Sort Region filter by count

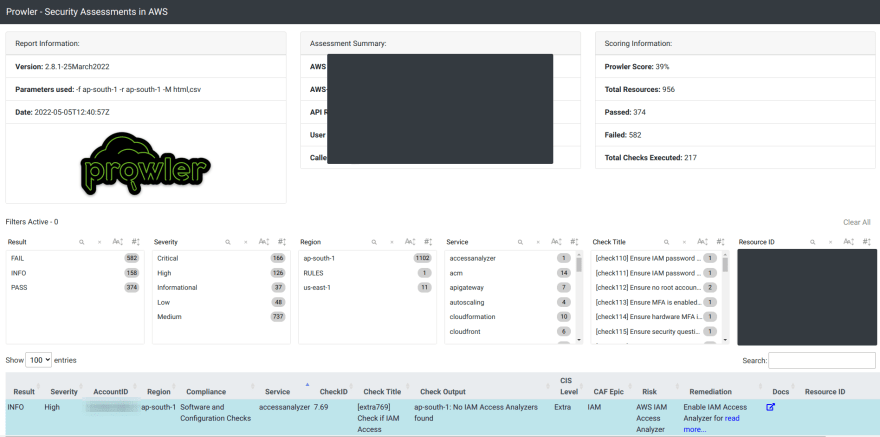pyautogui.click(x=428, y=242)
